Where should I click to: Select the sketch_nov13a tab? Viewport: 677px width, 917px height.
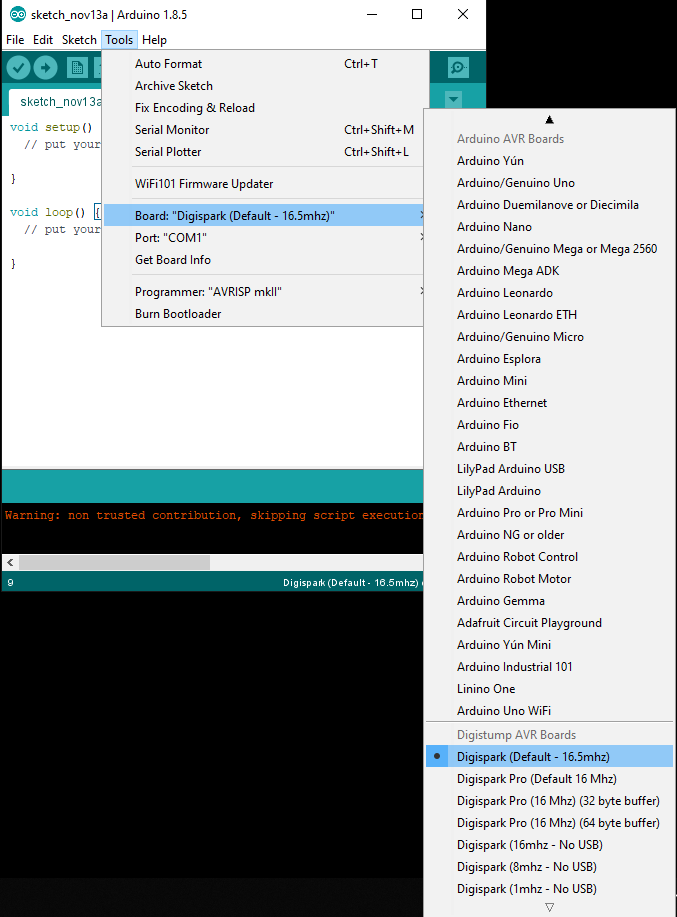[x=56, y=102]
